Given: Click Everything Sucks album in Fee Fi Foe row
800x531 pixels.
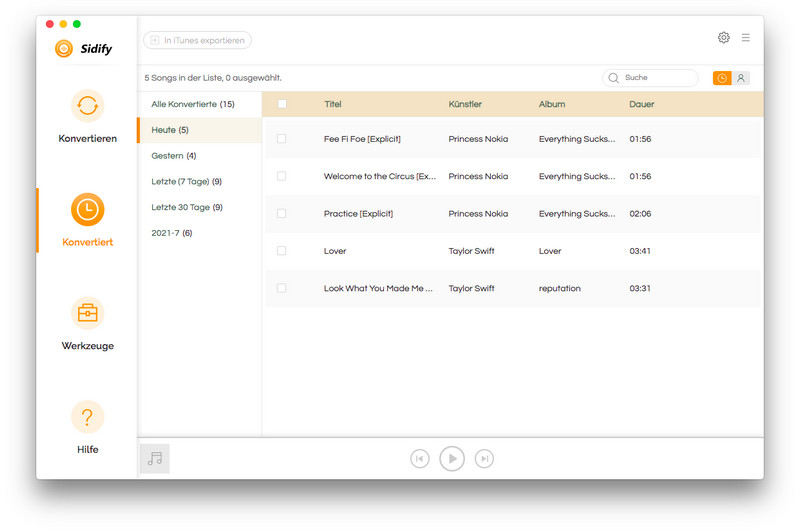Looking at the screenshot, I should (x=577, y=139).
